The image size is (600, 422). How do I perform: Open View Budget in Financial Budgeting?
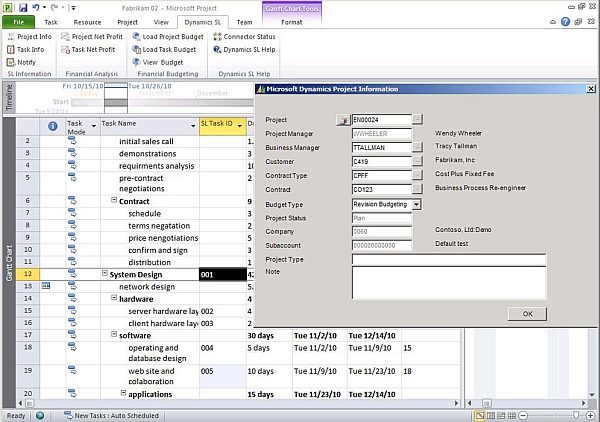[134, 61]
